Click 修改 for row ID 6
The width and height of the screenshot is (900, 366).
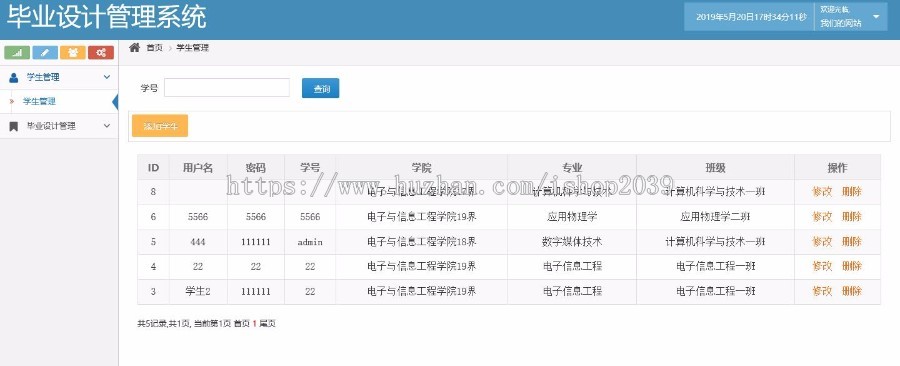pyautogui.click(x=822, y=217)
